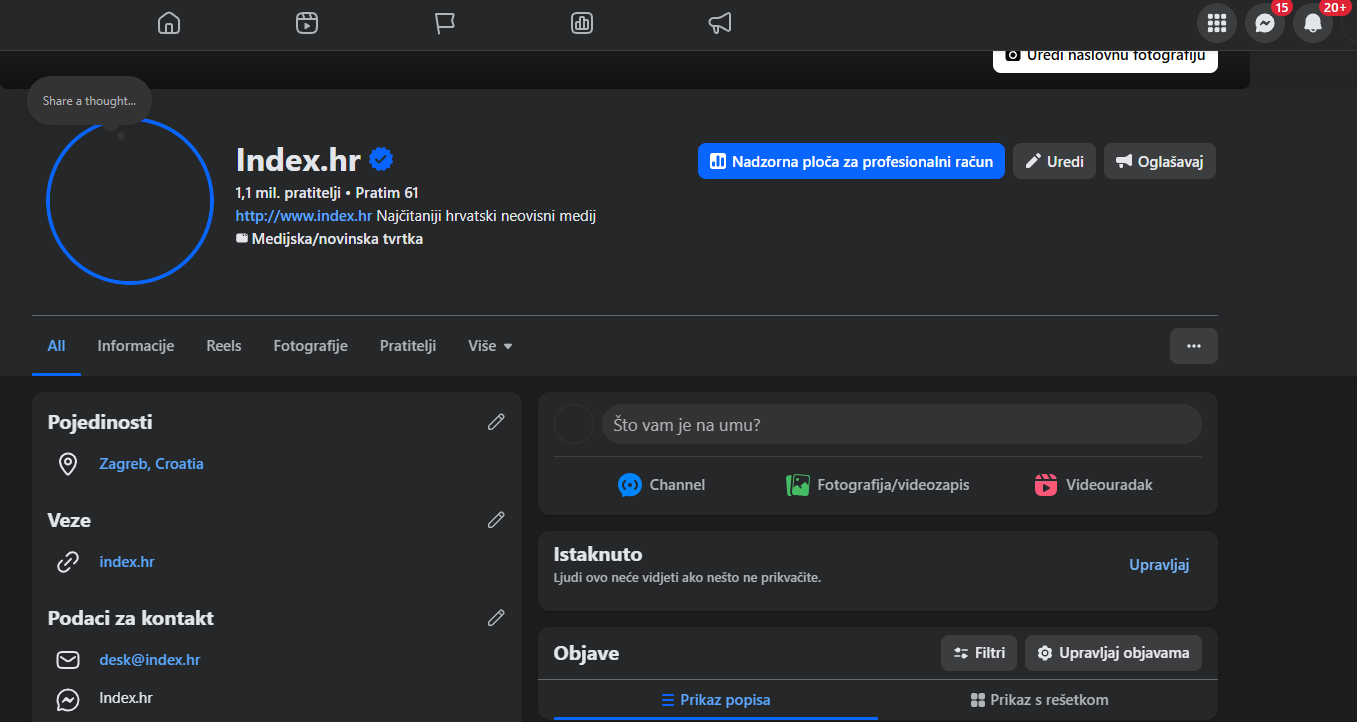Open the http://www.index.hr link
This screenshot has width=1357, height=722.
pos(304,215)
